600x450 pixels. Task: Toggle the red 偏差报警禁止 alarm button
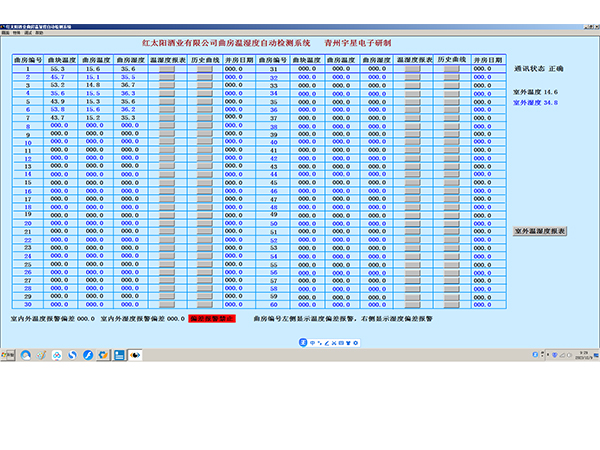pyautogui.click(x=212, y=318)
